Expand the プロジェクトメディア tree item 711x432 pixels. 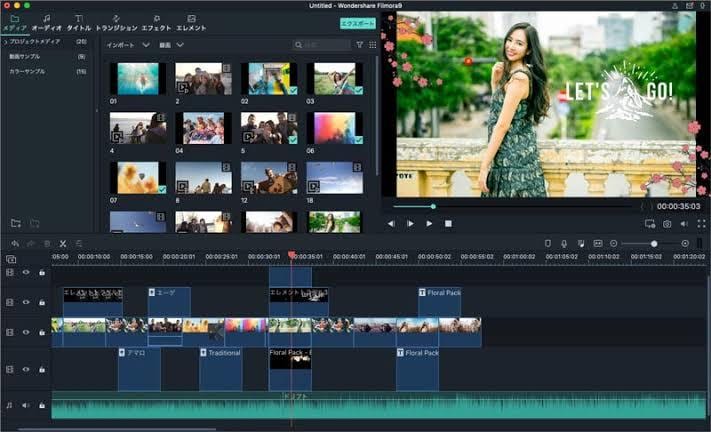[5, 41]
